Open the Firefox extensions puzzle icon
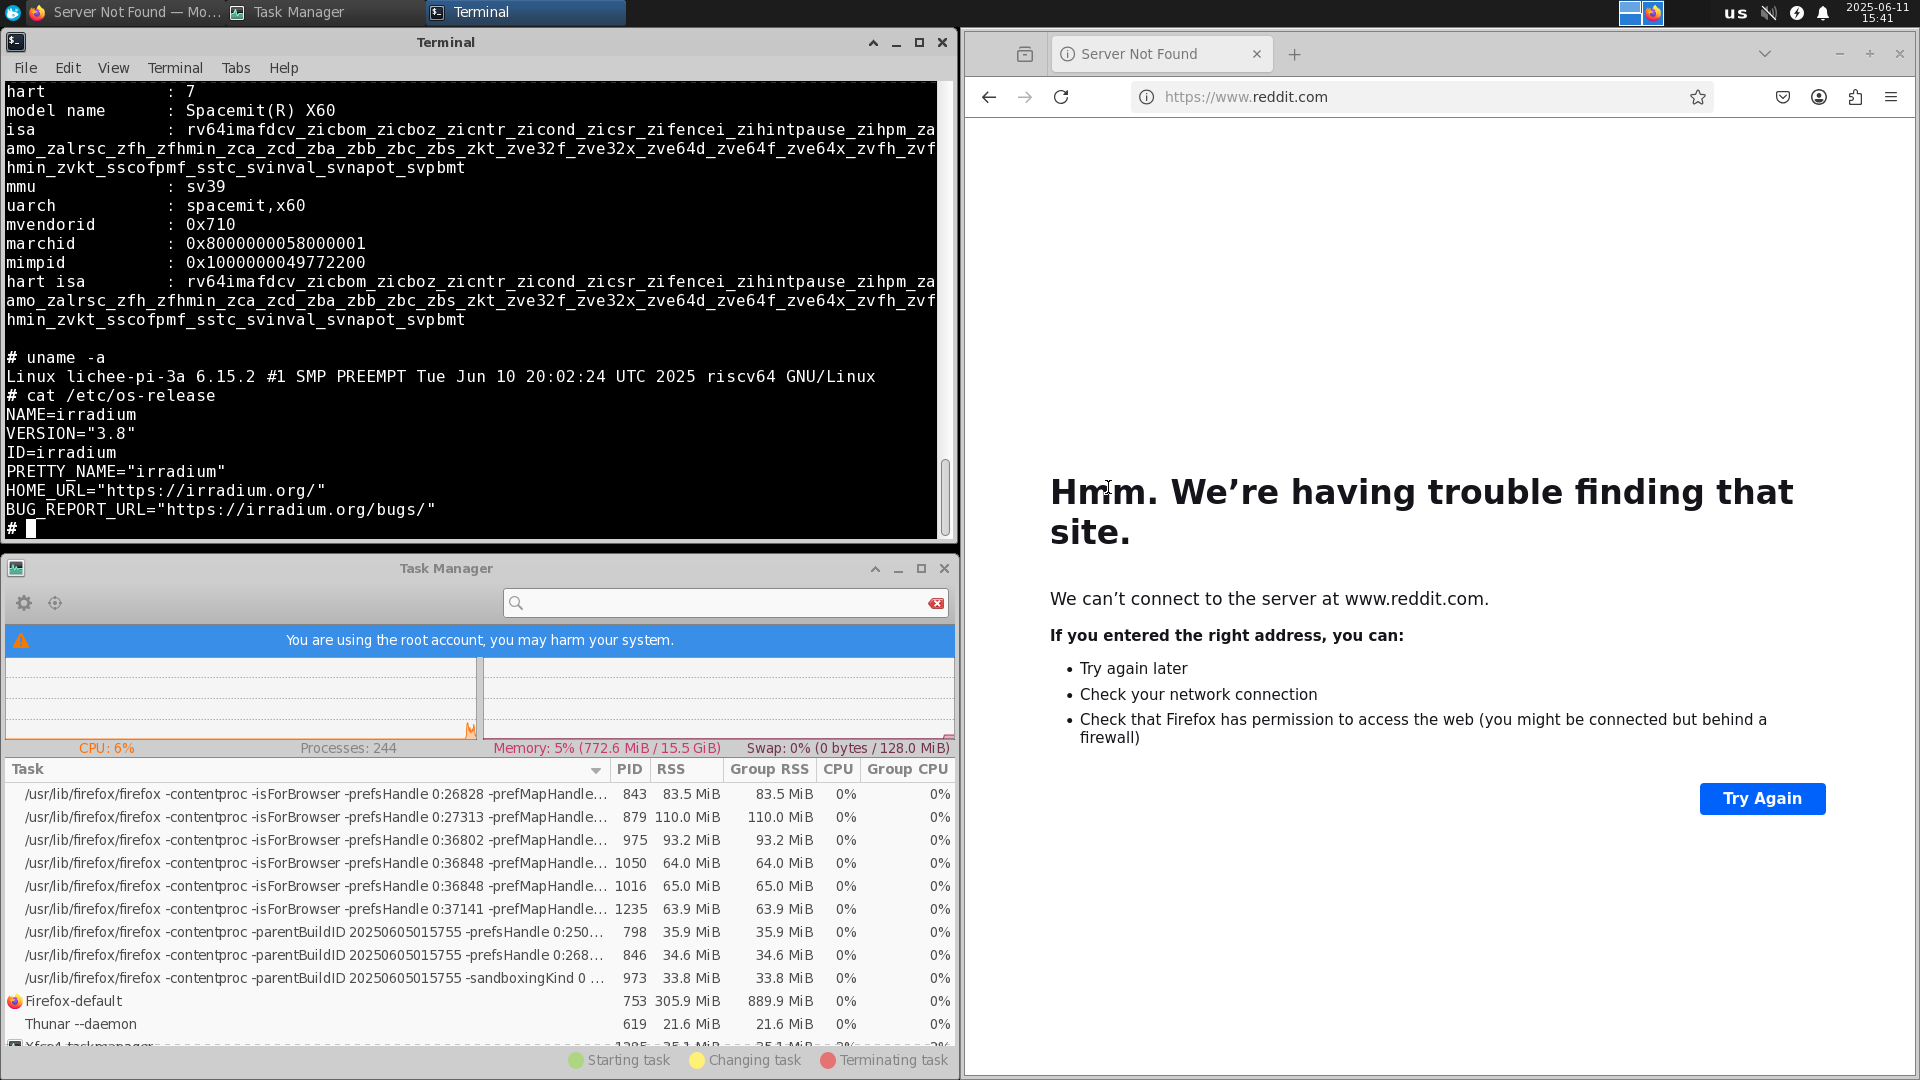1920x1080 pixels. [1855, 97]
